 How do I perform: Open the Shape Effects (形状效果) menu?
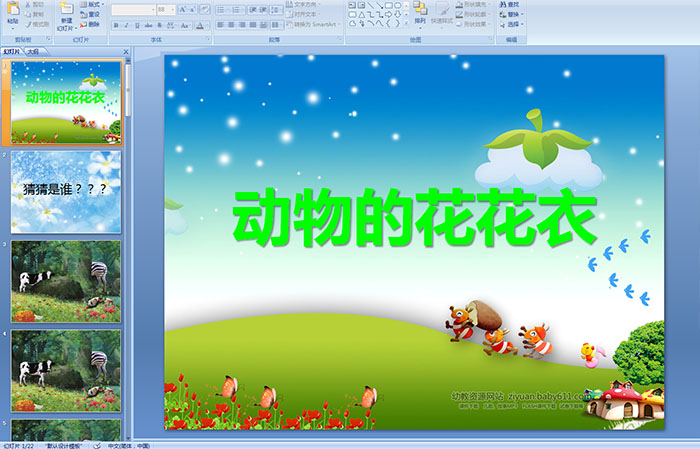point(474,24)
